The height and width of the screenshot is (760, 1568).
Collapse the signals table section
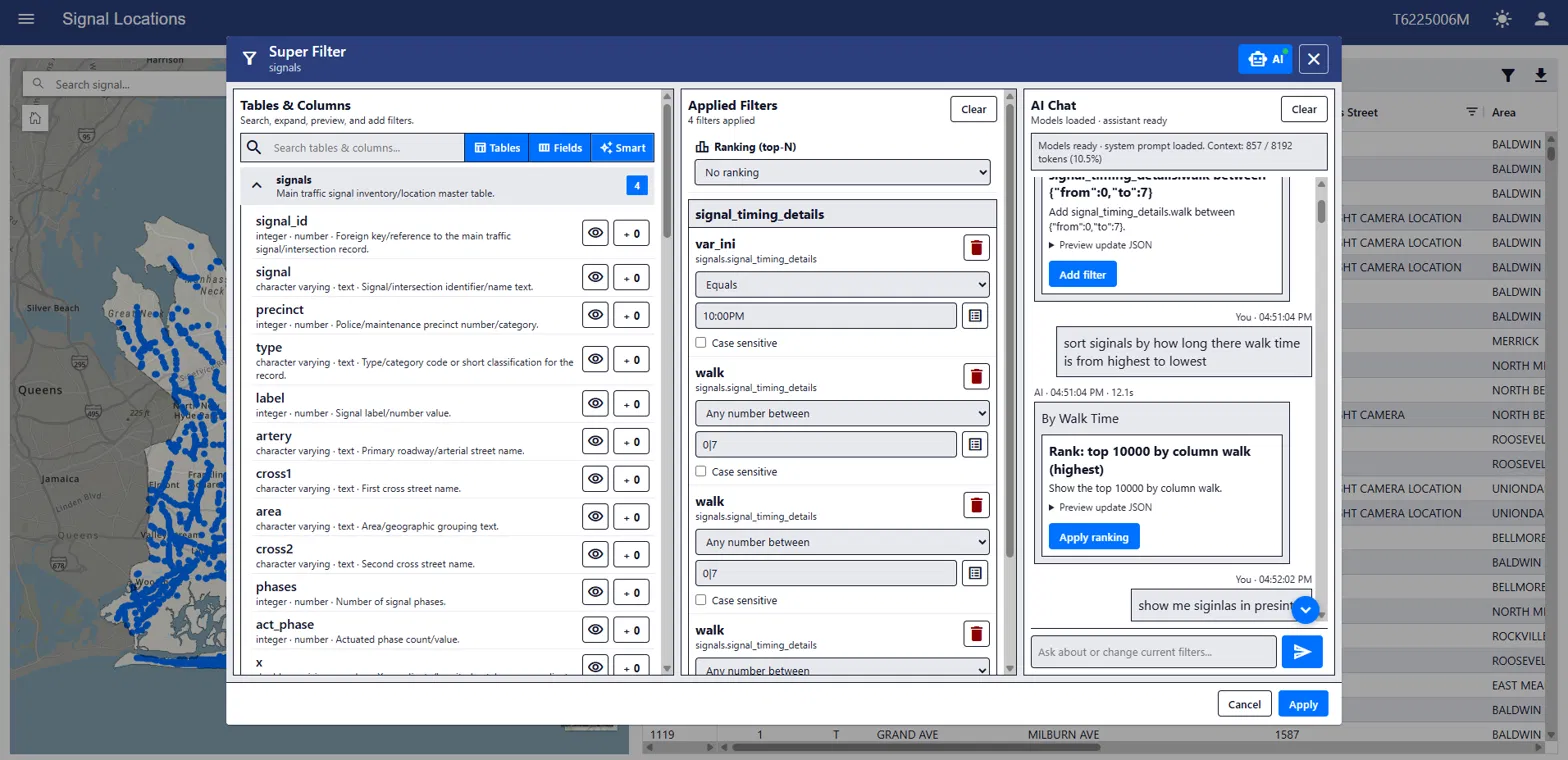tap(257, 185)
